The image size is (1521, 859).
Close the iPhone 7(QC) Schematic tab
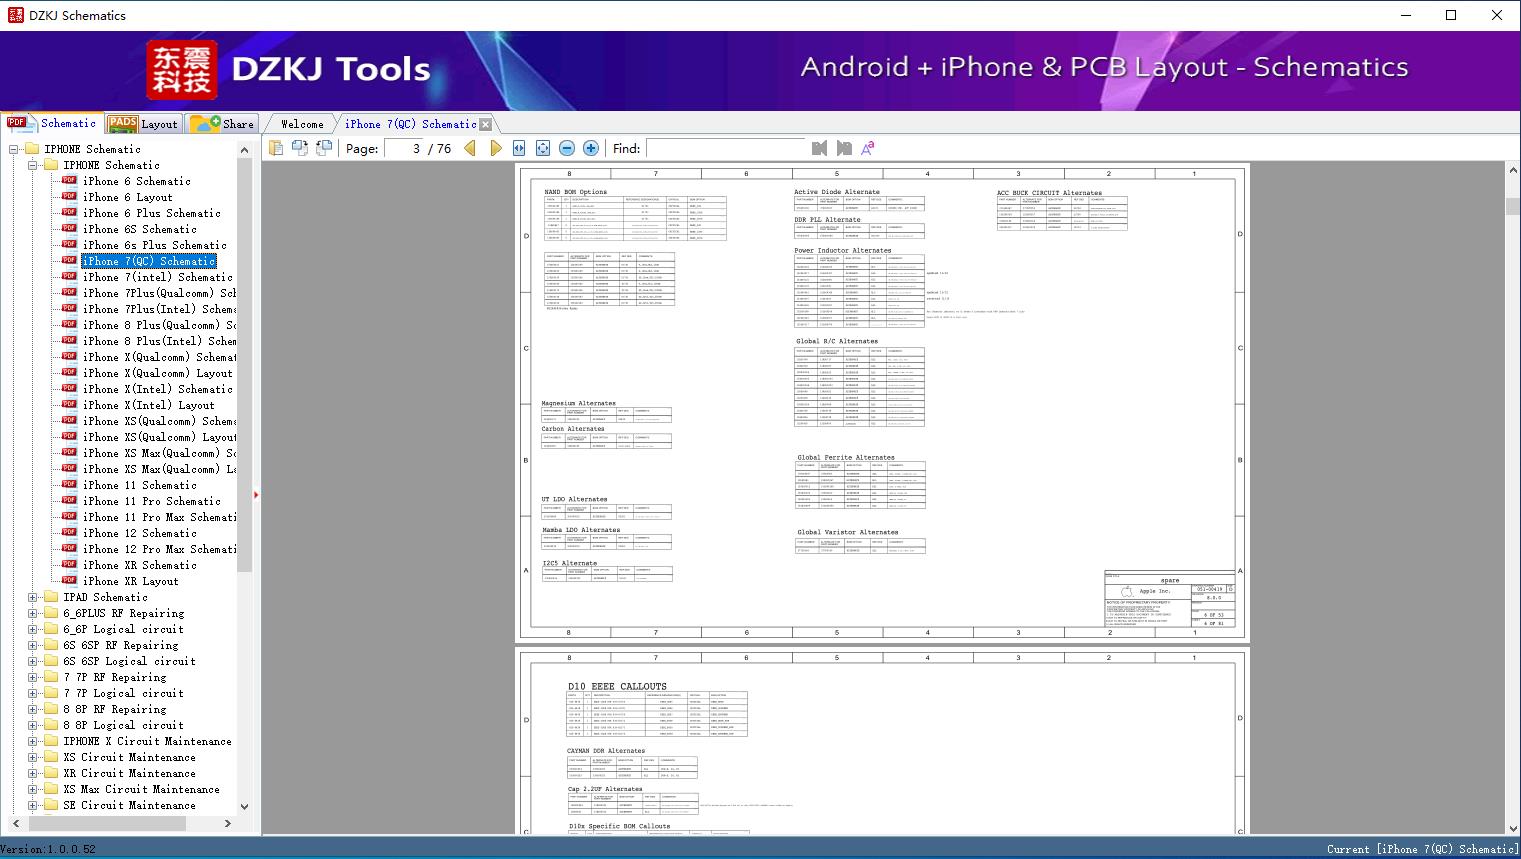click(486, 124)
